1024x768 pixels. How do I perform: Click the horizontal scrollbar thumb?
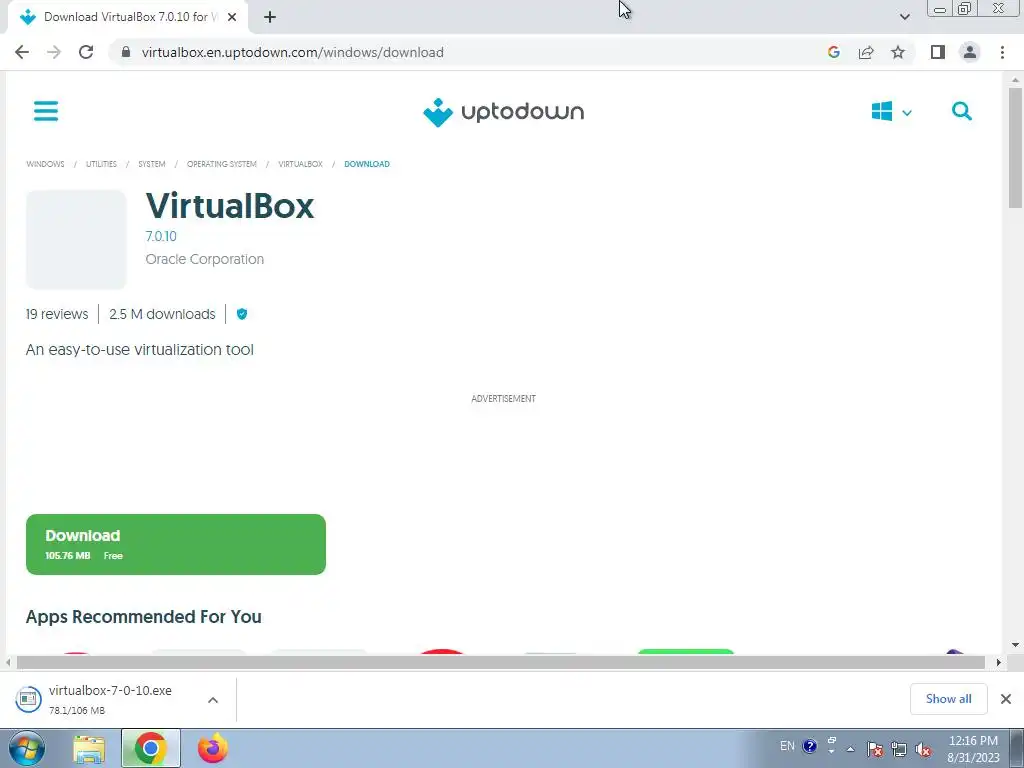coord(500,662)
